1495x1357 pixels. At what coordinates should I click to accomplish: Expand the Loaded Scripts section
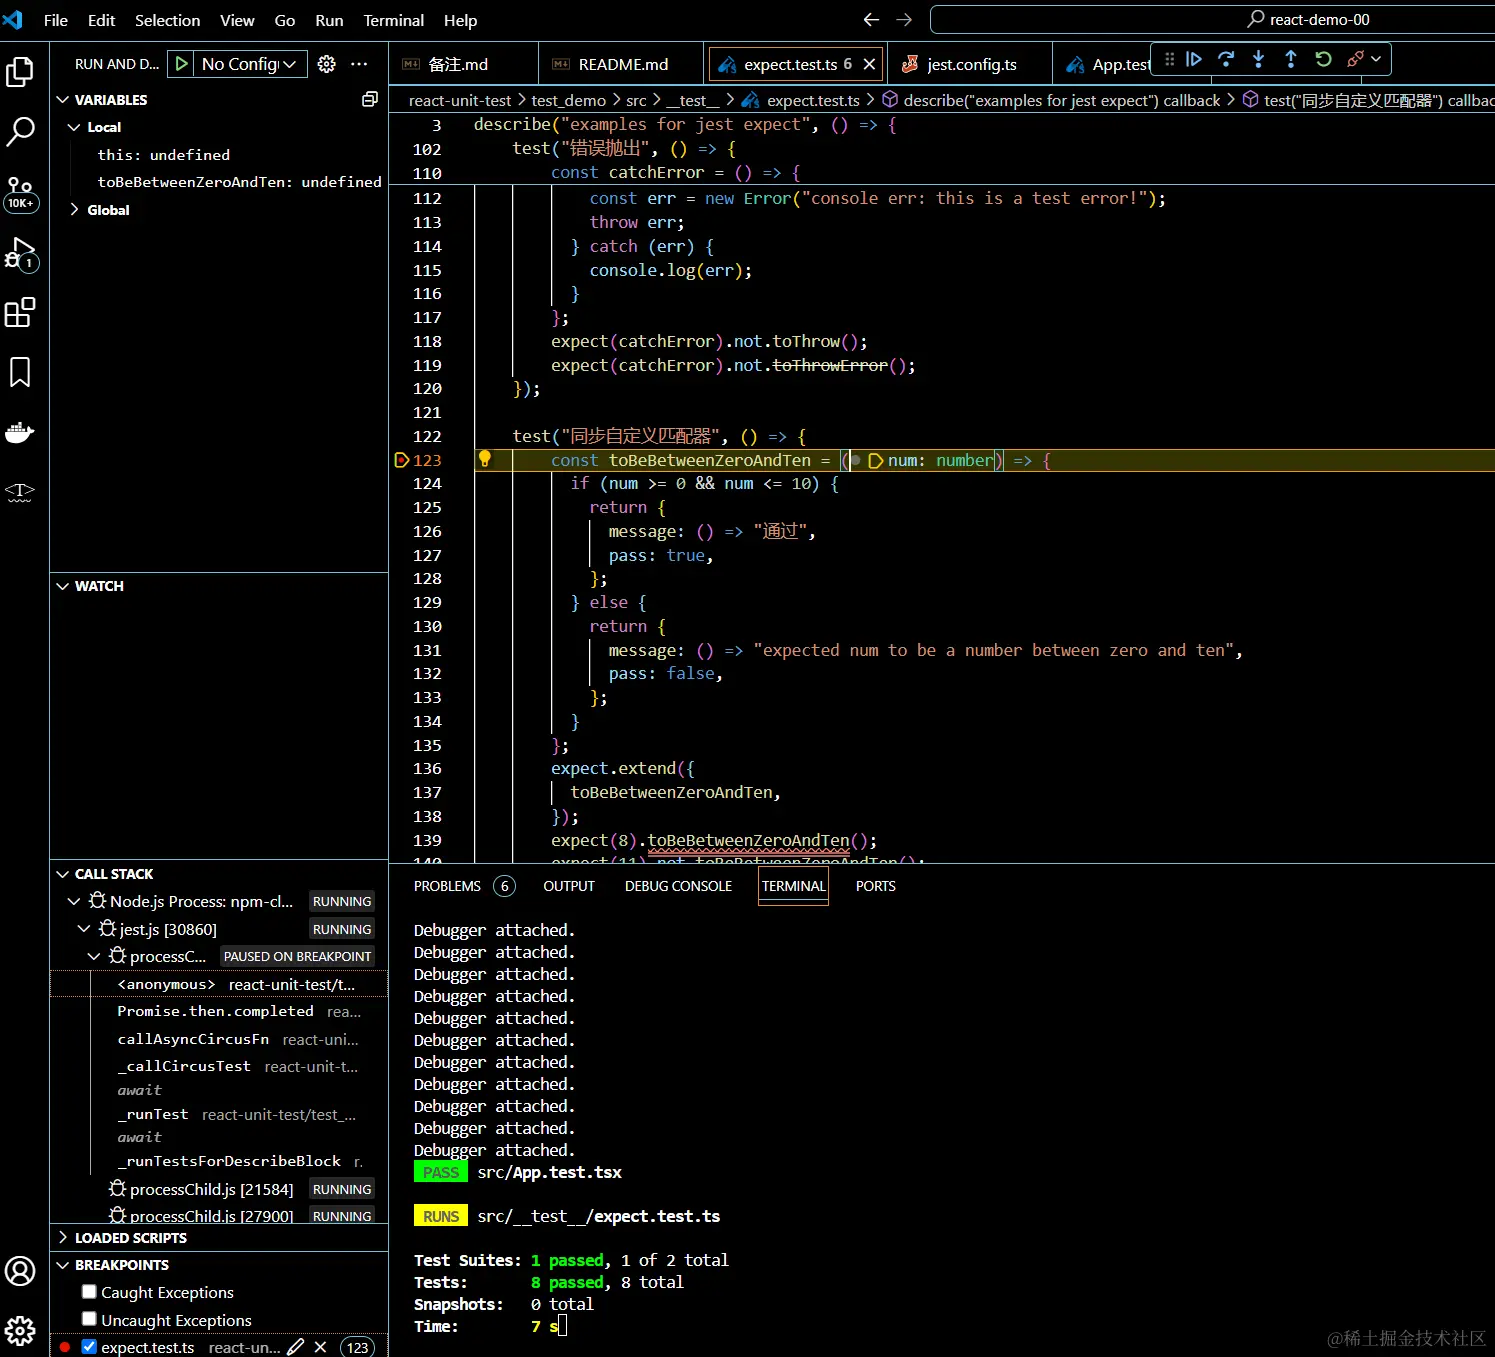tap(130, 1238)
